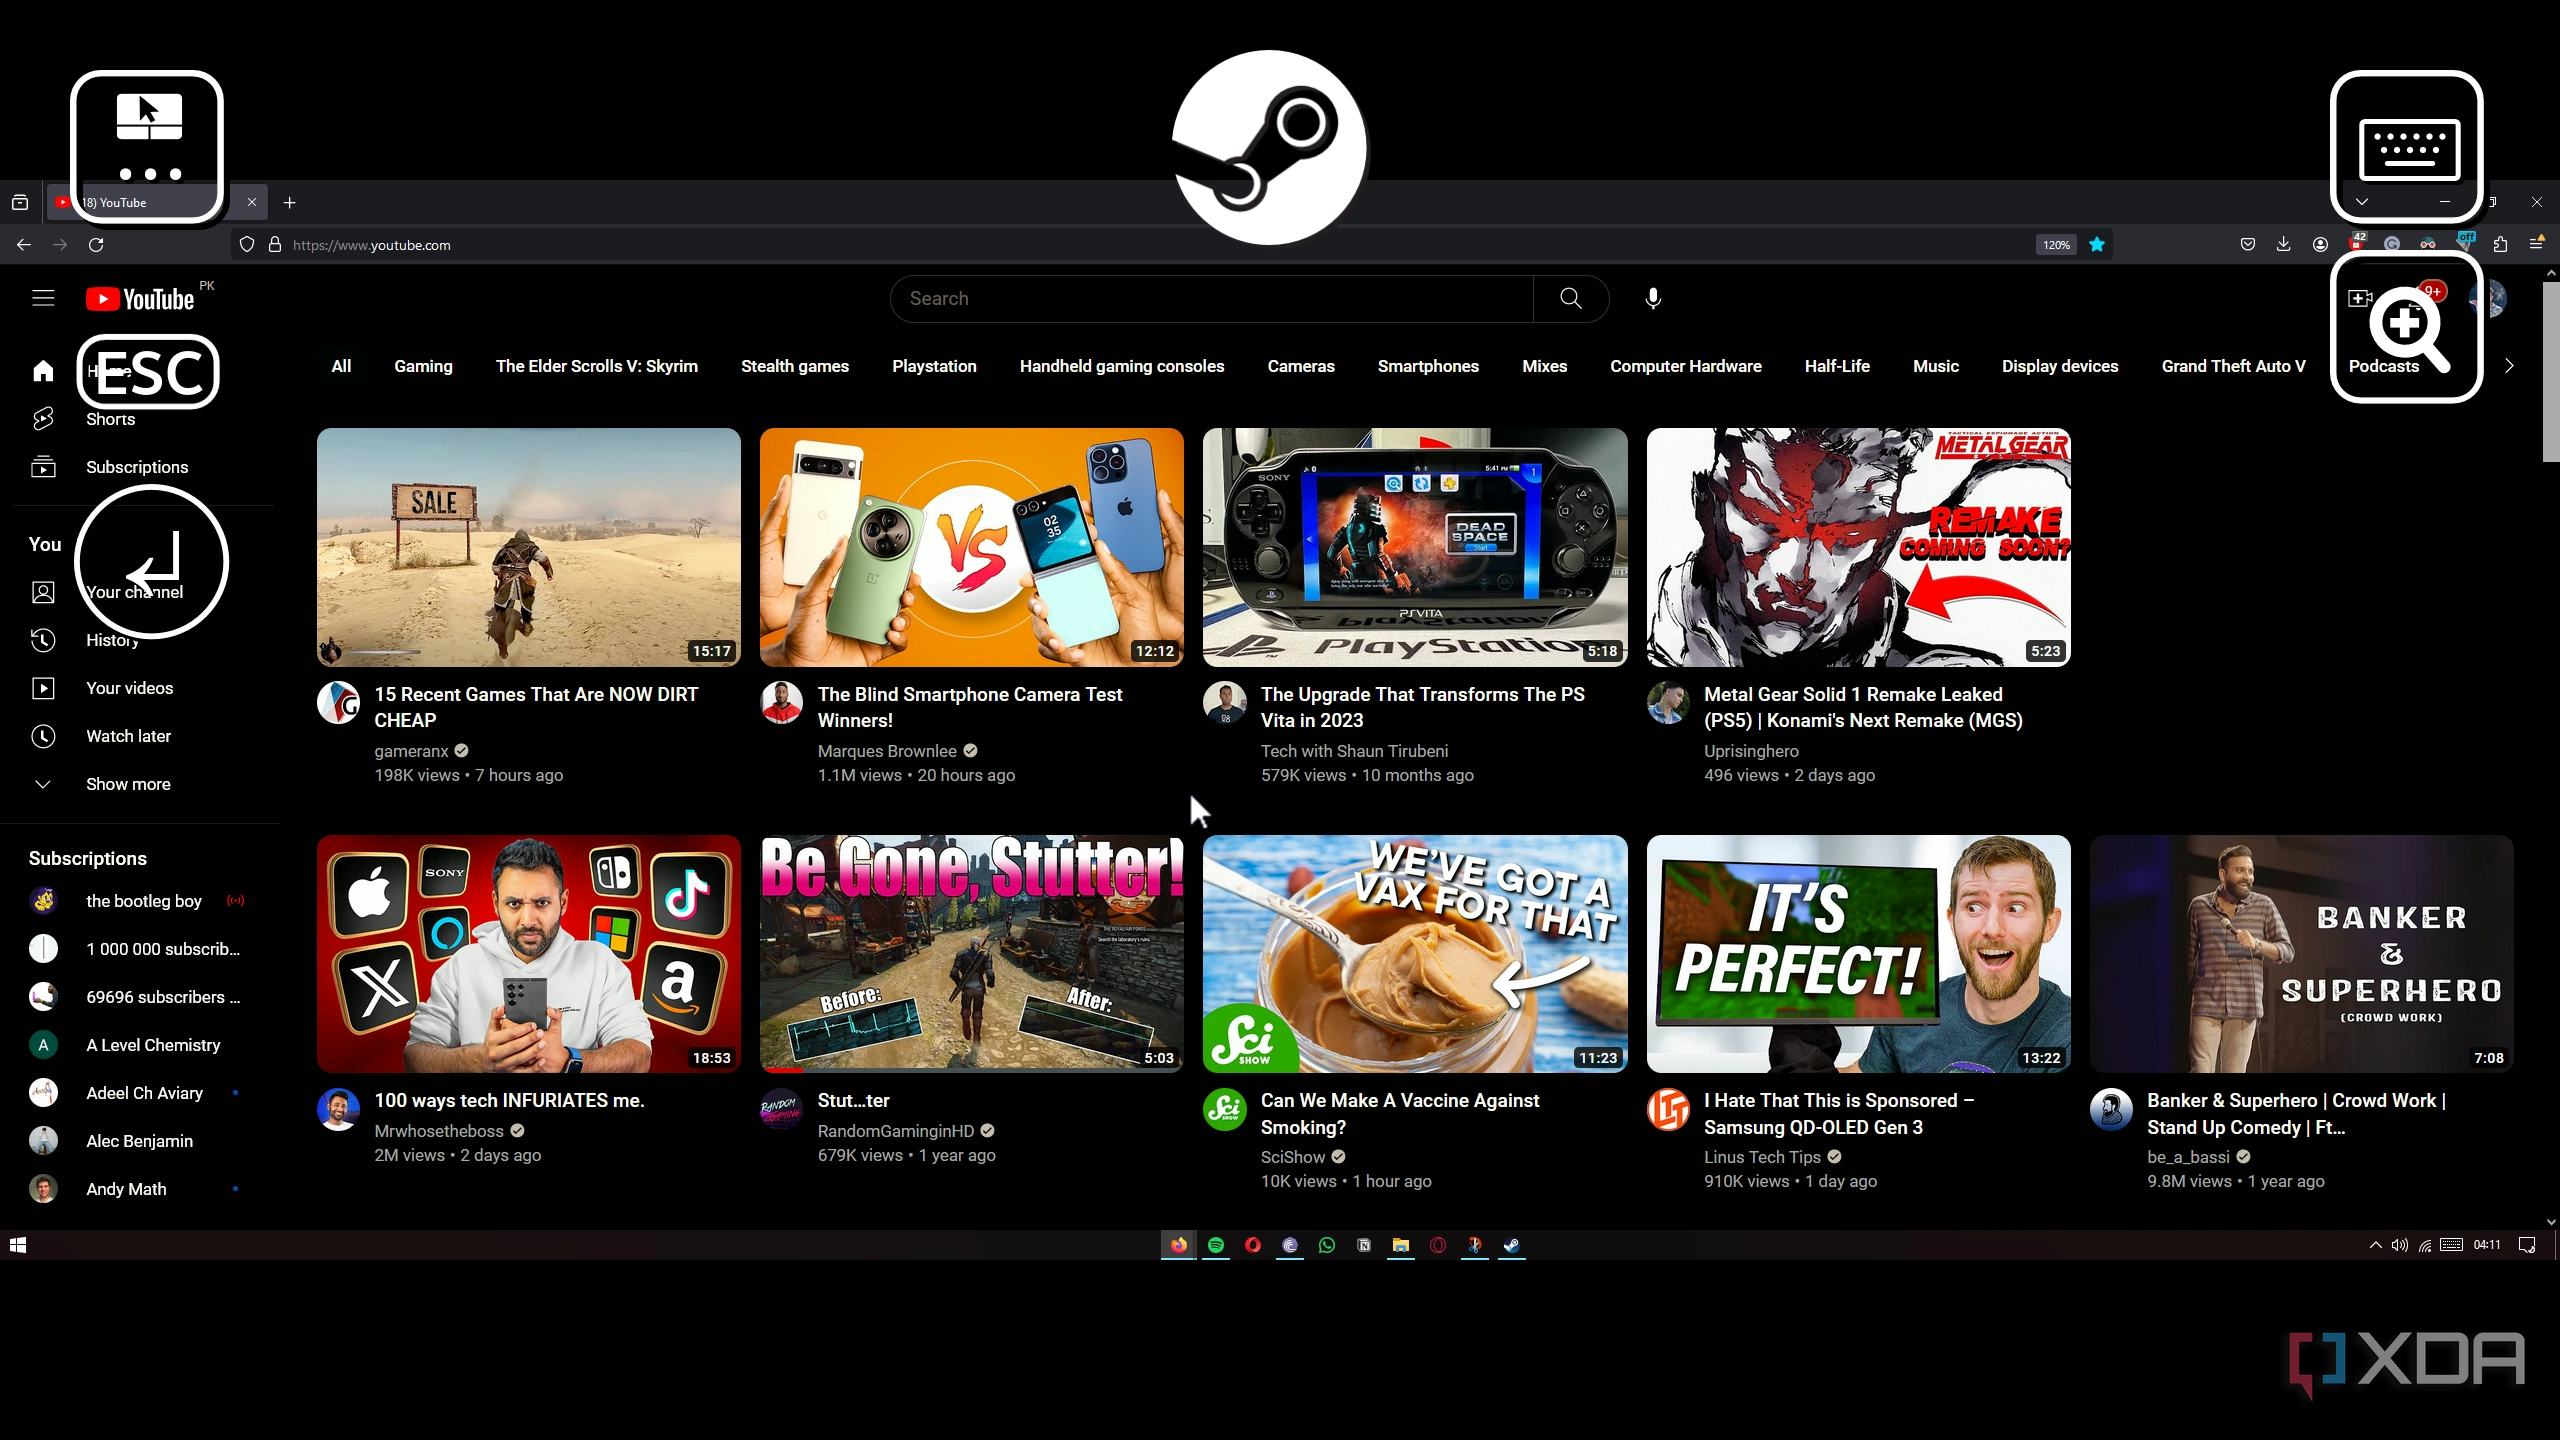This screenshot has width=2560, height=1440.
Task: Click the search magnifier button
Action: [1570, 298]
